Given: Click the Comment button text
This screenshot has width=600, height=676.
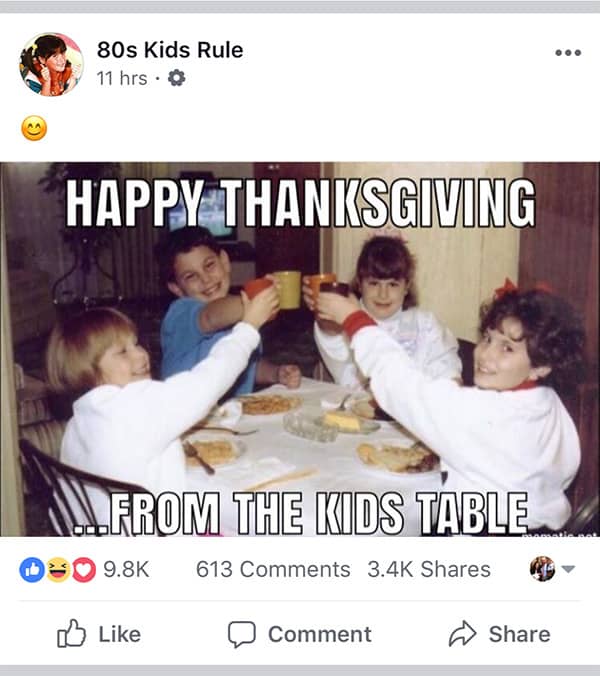Looking at the screenshot, I should [x=320, y=634].
